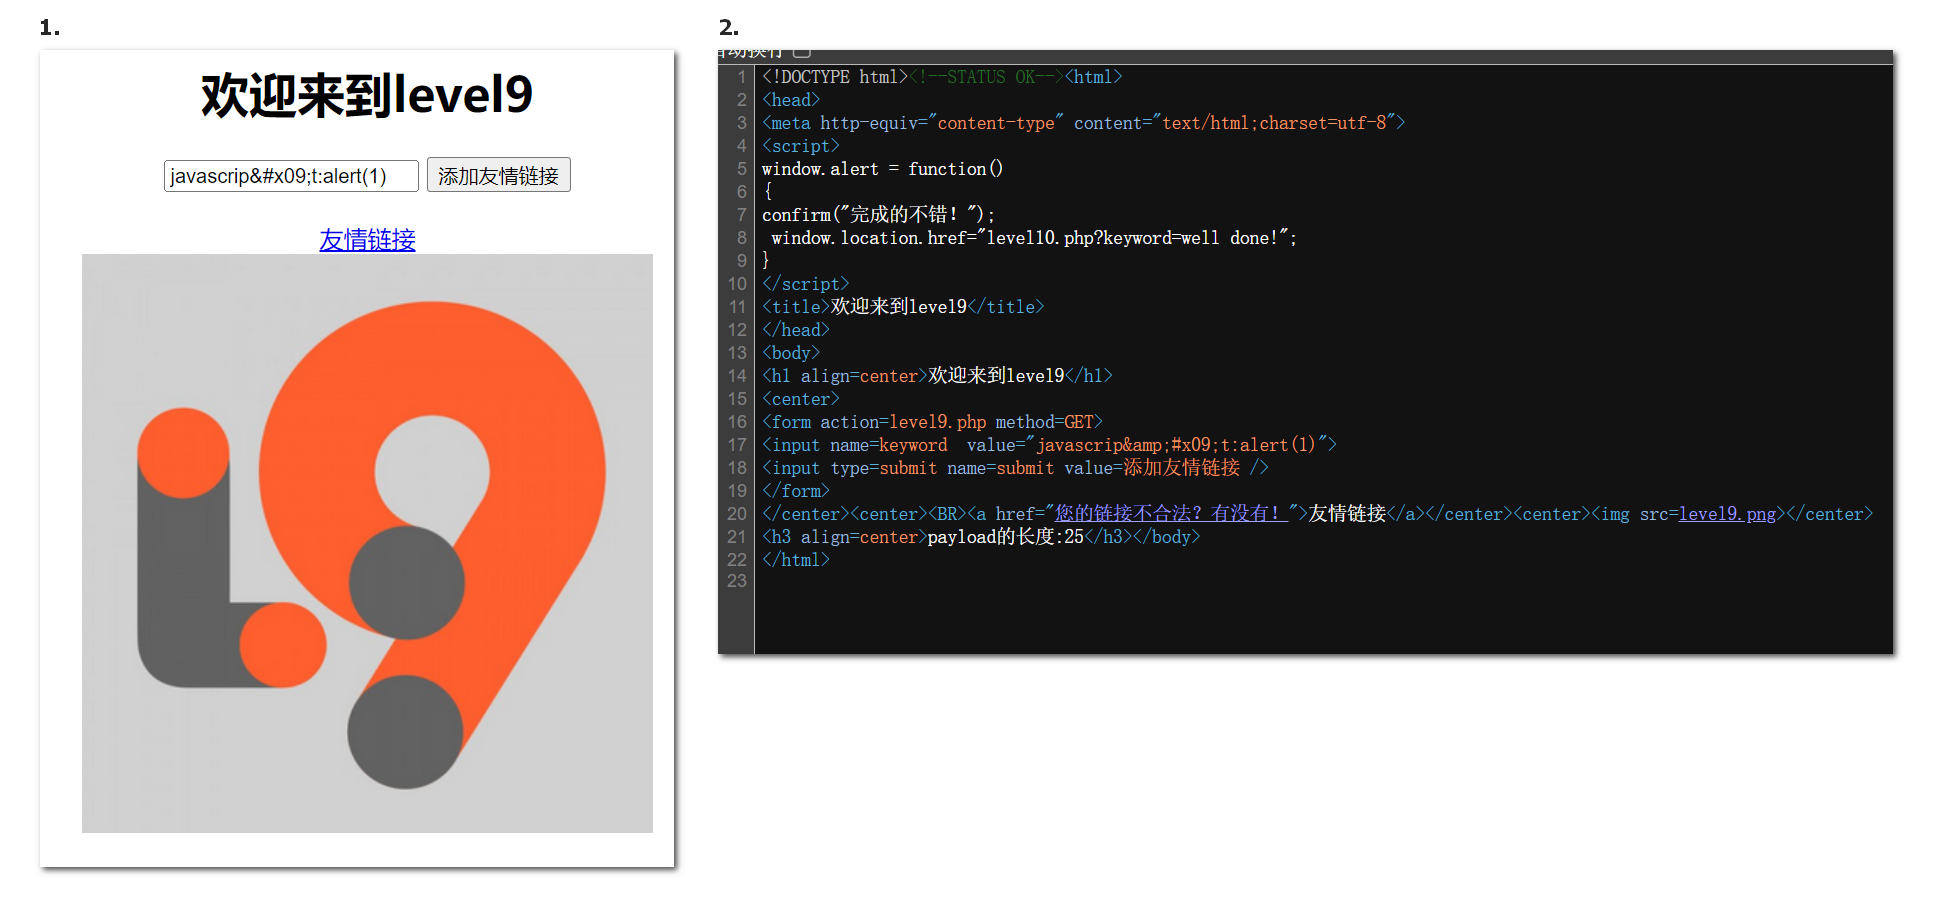1934x908 pixels.
Task: Open the level9.png link in the source
Action: tap(1727, 514)
